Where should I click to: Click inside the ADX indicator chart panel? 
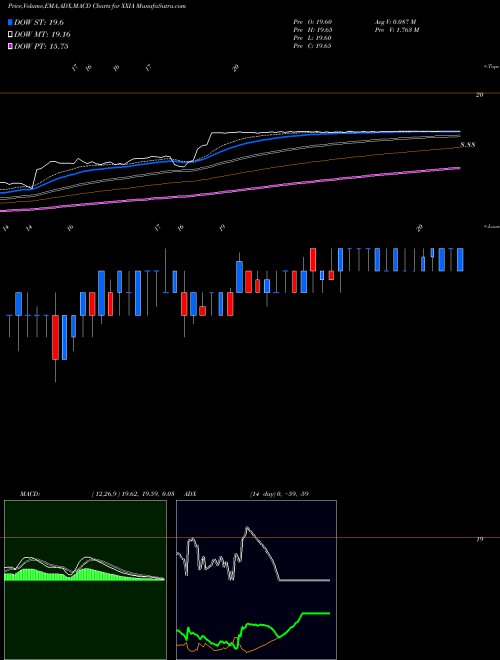coord(256,580)
